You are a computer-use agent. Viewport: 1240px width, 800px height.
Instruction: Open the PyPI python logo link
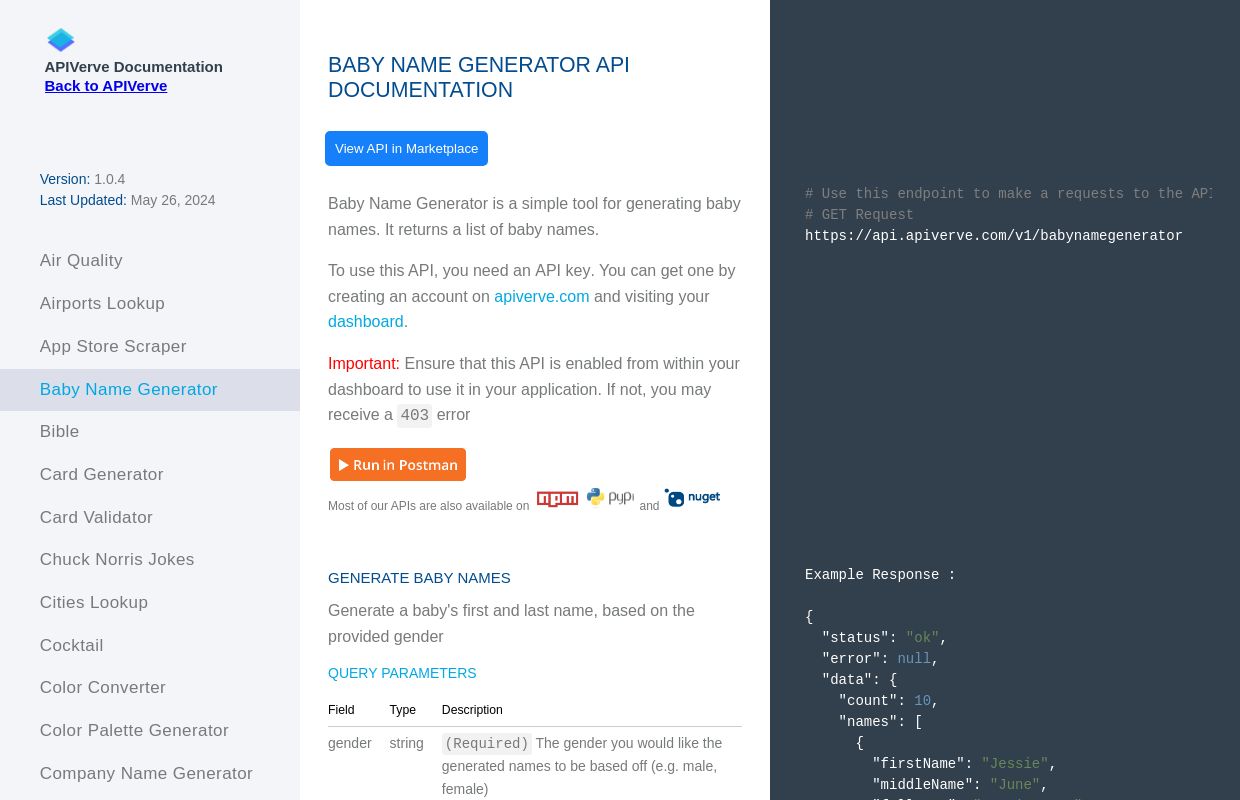(610, 497)
